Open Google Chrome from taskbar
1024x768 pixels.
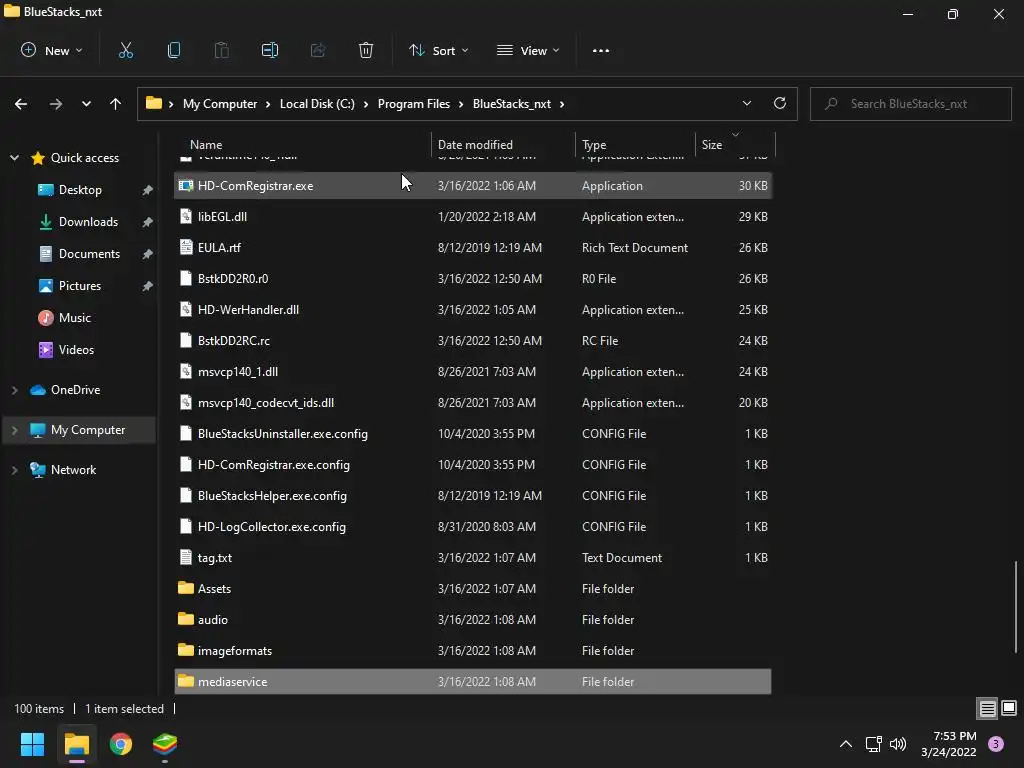click(121, 744)
